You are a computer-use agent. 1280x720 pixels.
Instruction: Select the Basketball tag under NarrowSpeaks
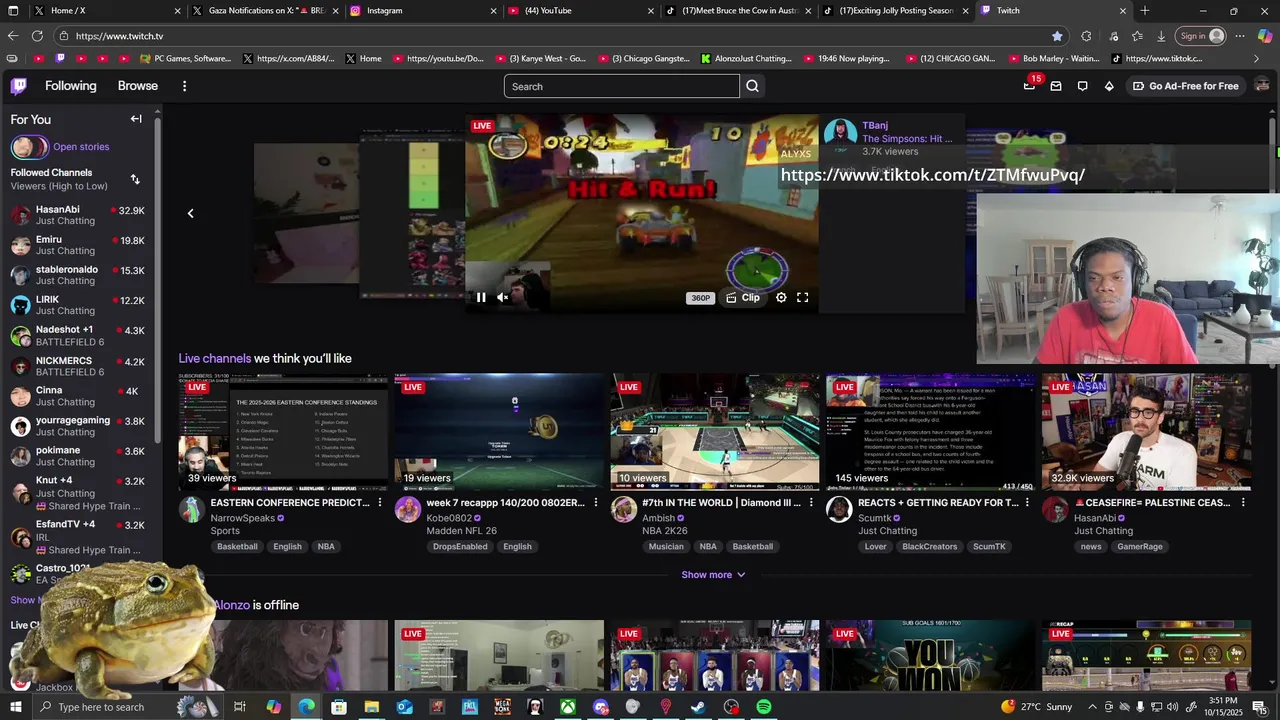pos(237,547)
